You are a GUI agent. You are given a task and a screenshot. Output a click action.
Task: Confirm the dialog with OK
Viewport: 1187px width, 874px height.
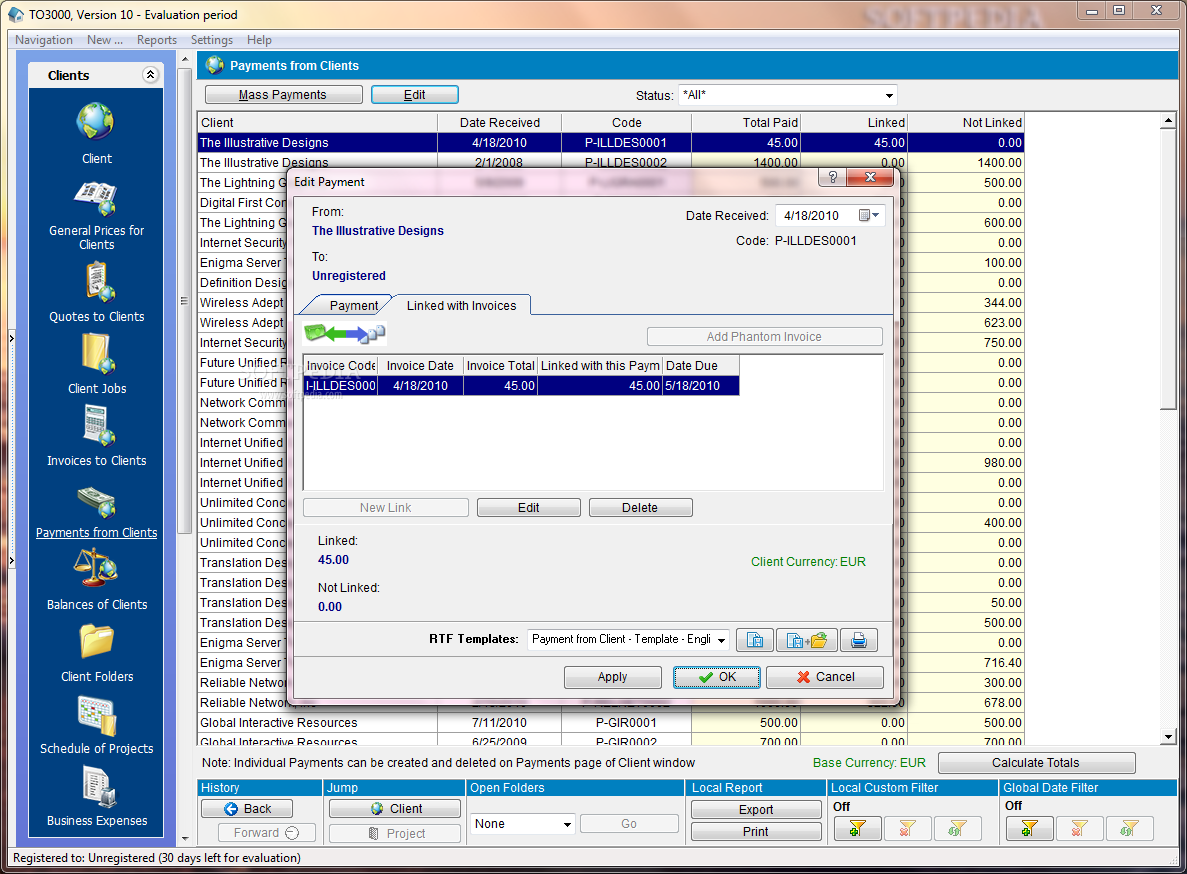click(x=717, y=677)
